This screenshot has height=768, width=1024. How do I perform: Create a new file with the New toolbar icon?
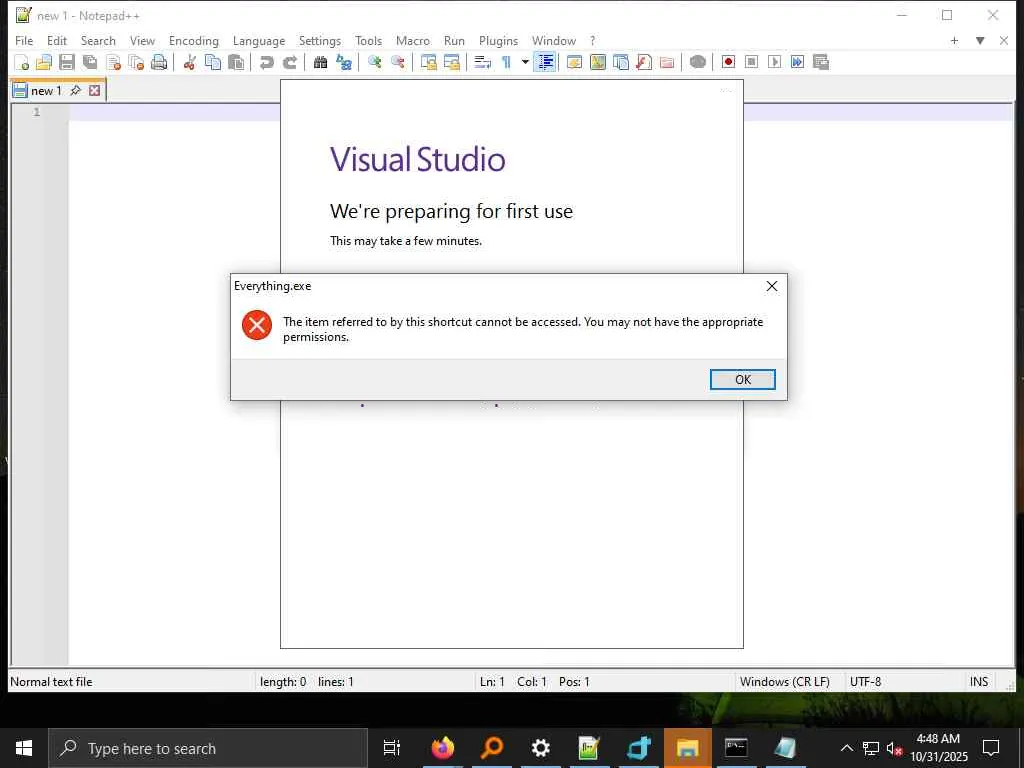pos(22,62)
